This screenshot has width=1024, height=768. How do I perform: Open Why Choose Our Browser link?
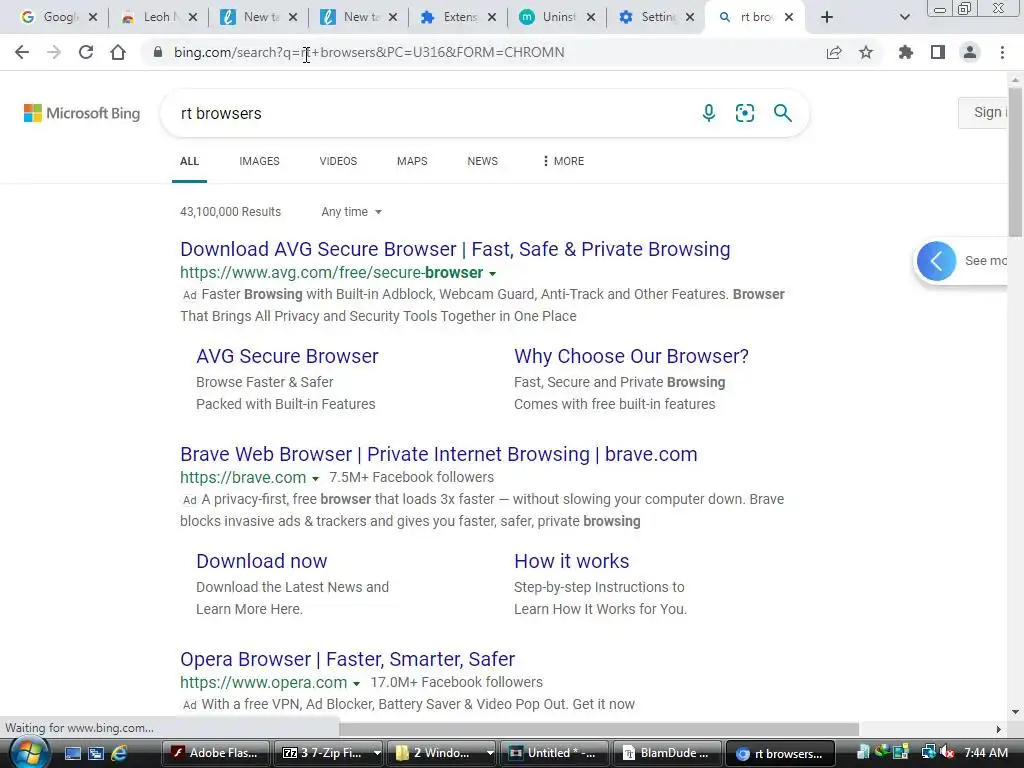pyautogui.click(x=632, y=356)
